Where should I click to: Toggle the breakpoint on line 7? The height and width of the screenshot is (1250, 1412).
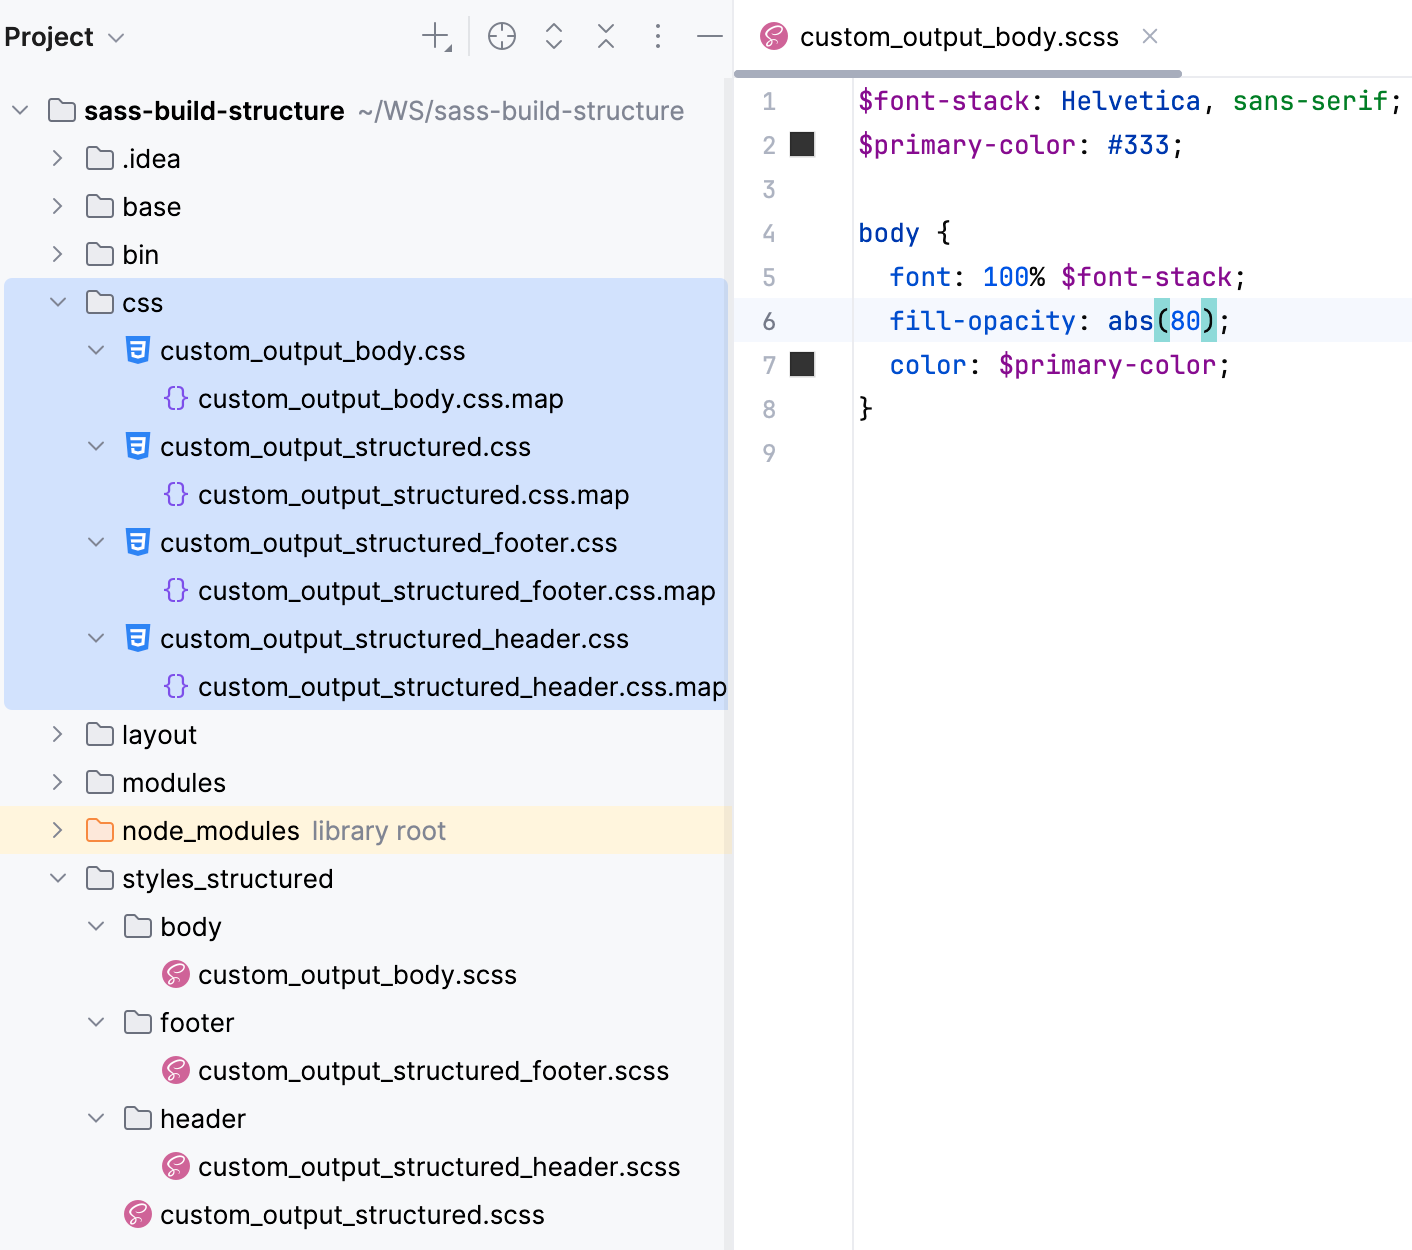(x=803, y=364)
